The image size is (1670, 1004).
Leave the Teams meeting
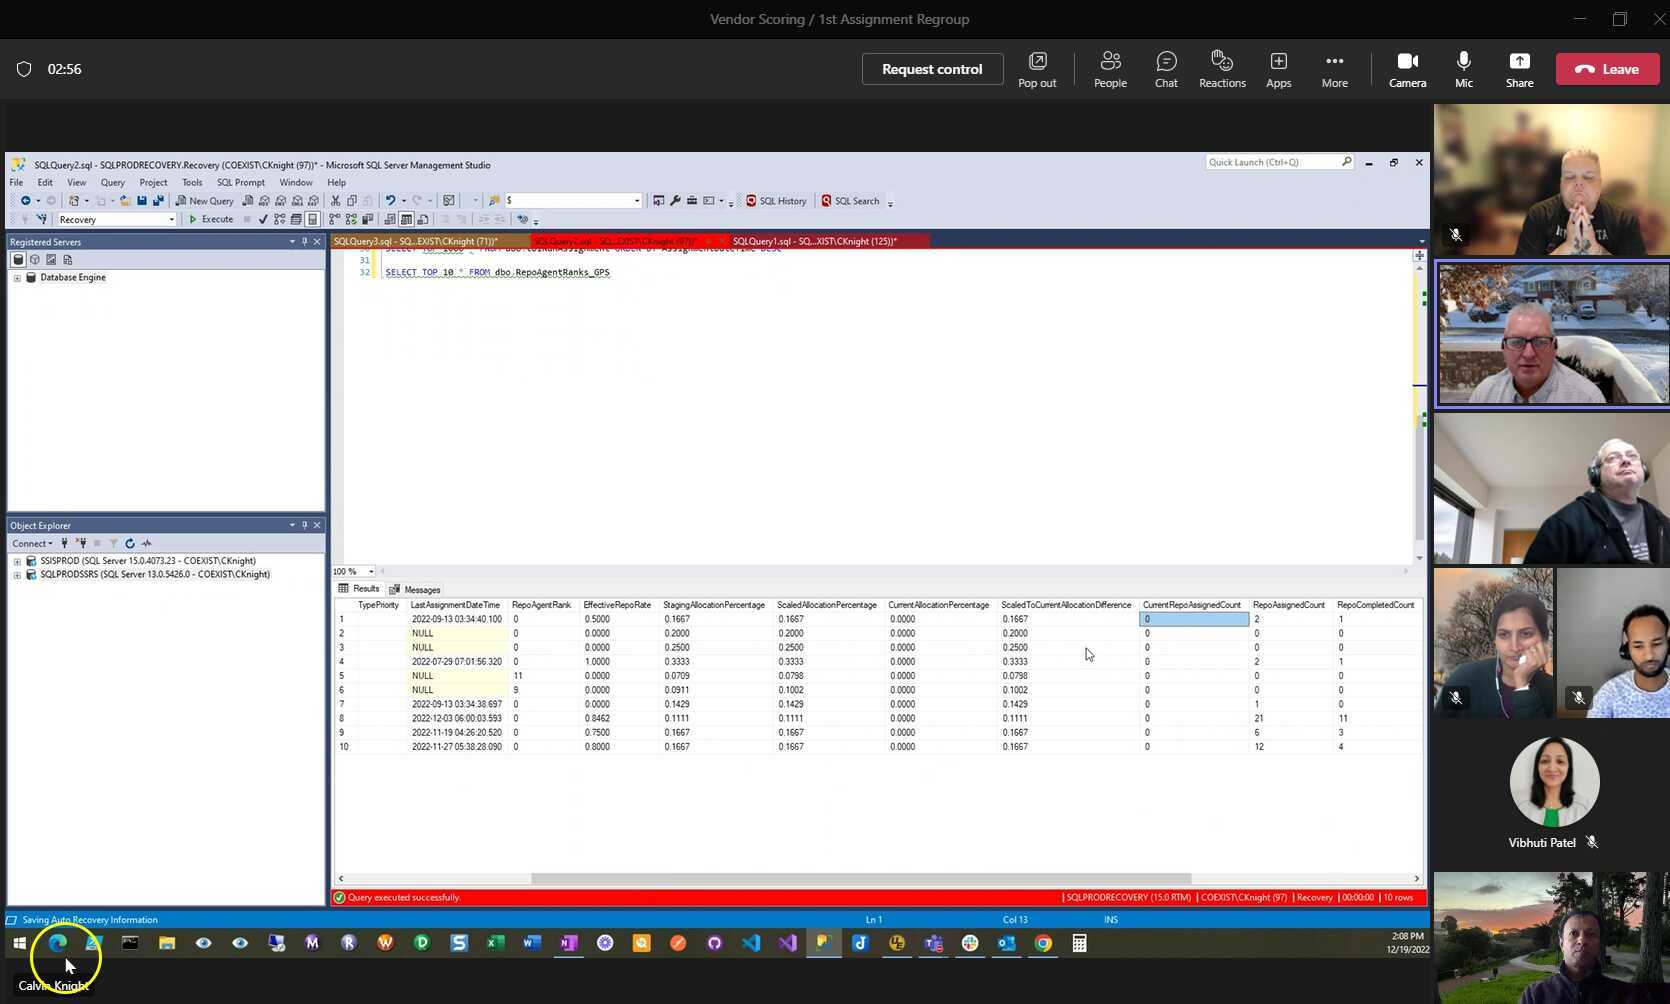pyautogui.click(x=1607, y=68)
